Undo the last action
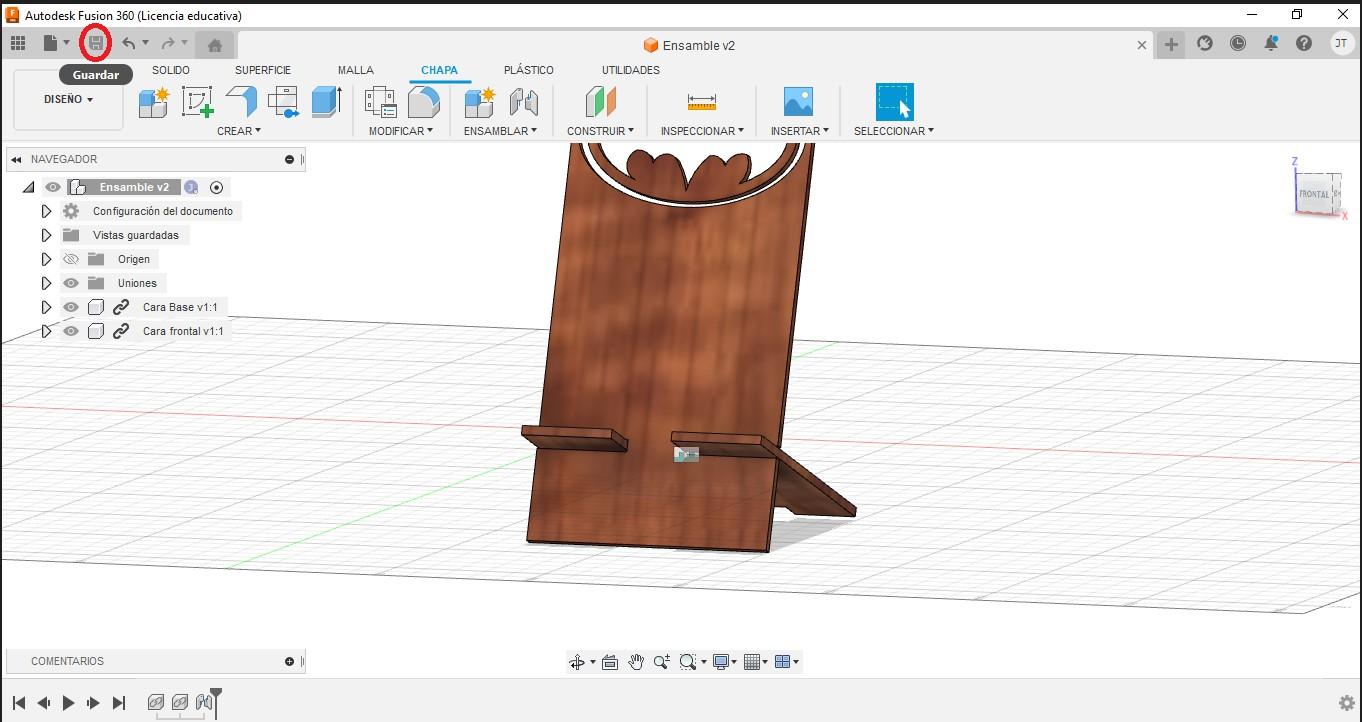Image resolution: width=1362 pixels, height=722 pixels. tap(129, 42)
